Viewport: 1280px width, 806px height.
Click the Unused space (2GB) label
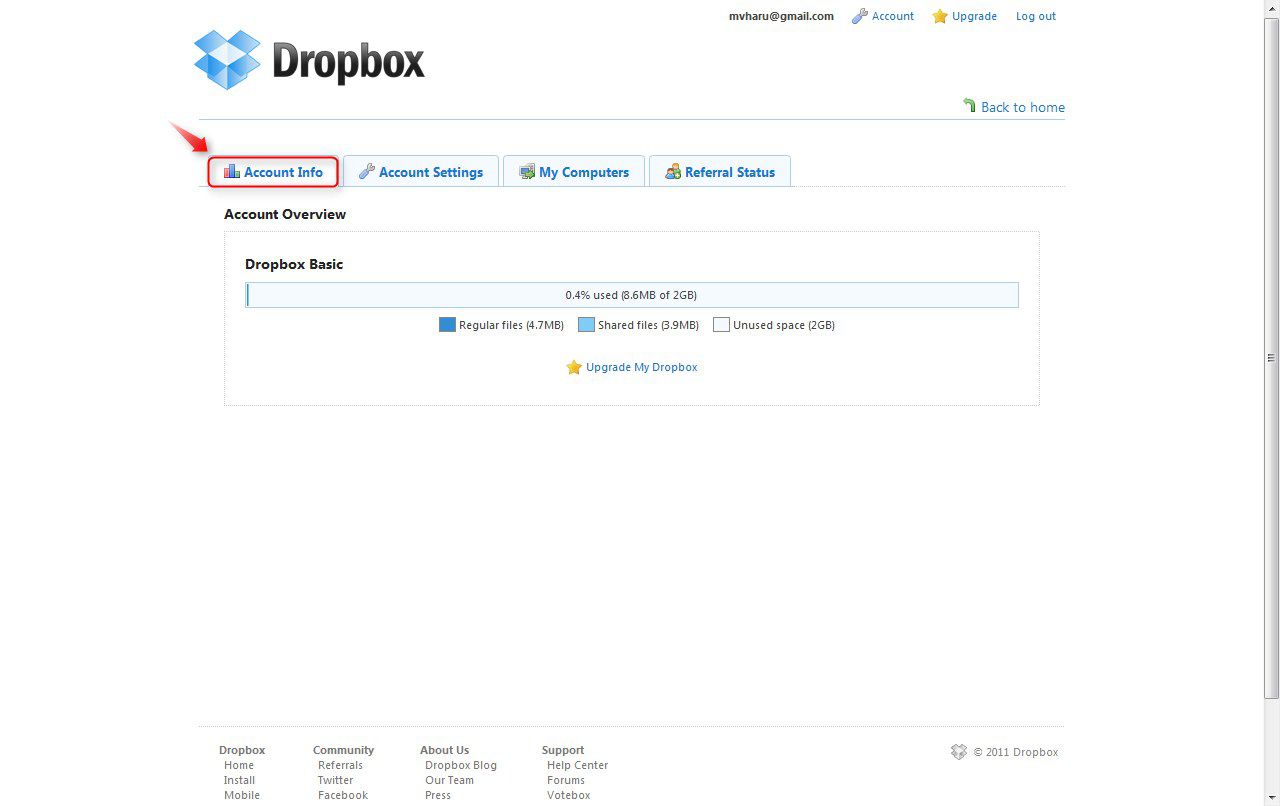[784, 325]
